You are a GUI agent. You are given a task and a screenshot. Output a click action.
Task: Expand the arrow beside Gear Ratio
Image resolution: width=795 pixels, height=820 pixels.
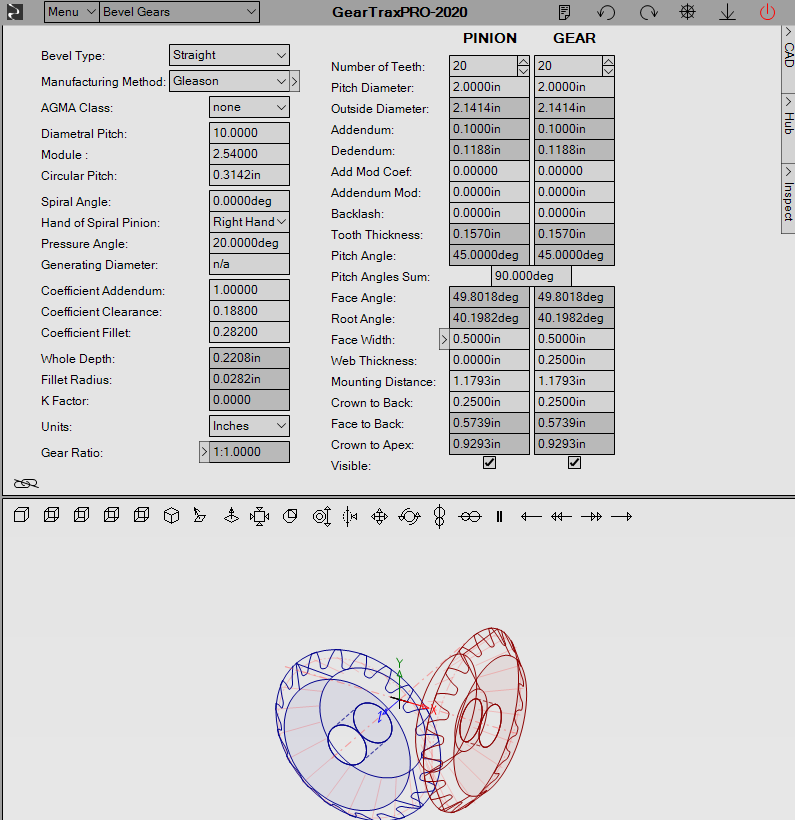click(204, 452)
